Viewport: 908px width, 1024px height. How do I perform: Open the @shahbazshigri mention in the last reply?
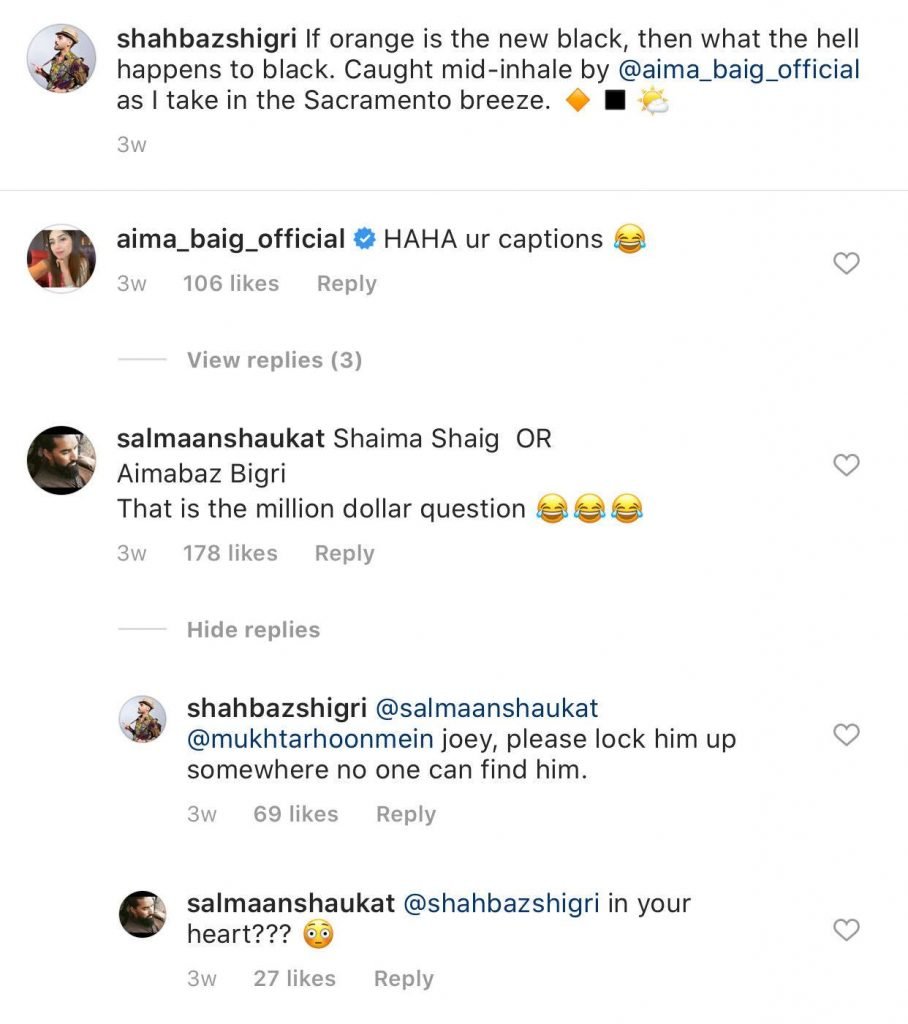tap(500, 904)
